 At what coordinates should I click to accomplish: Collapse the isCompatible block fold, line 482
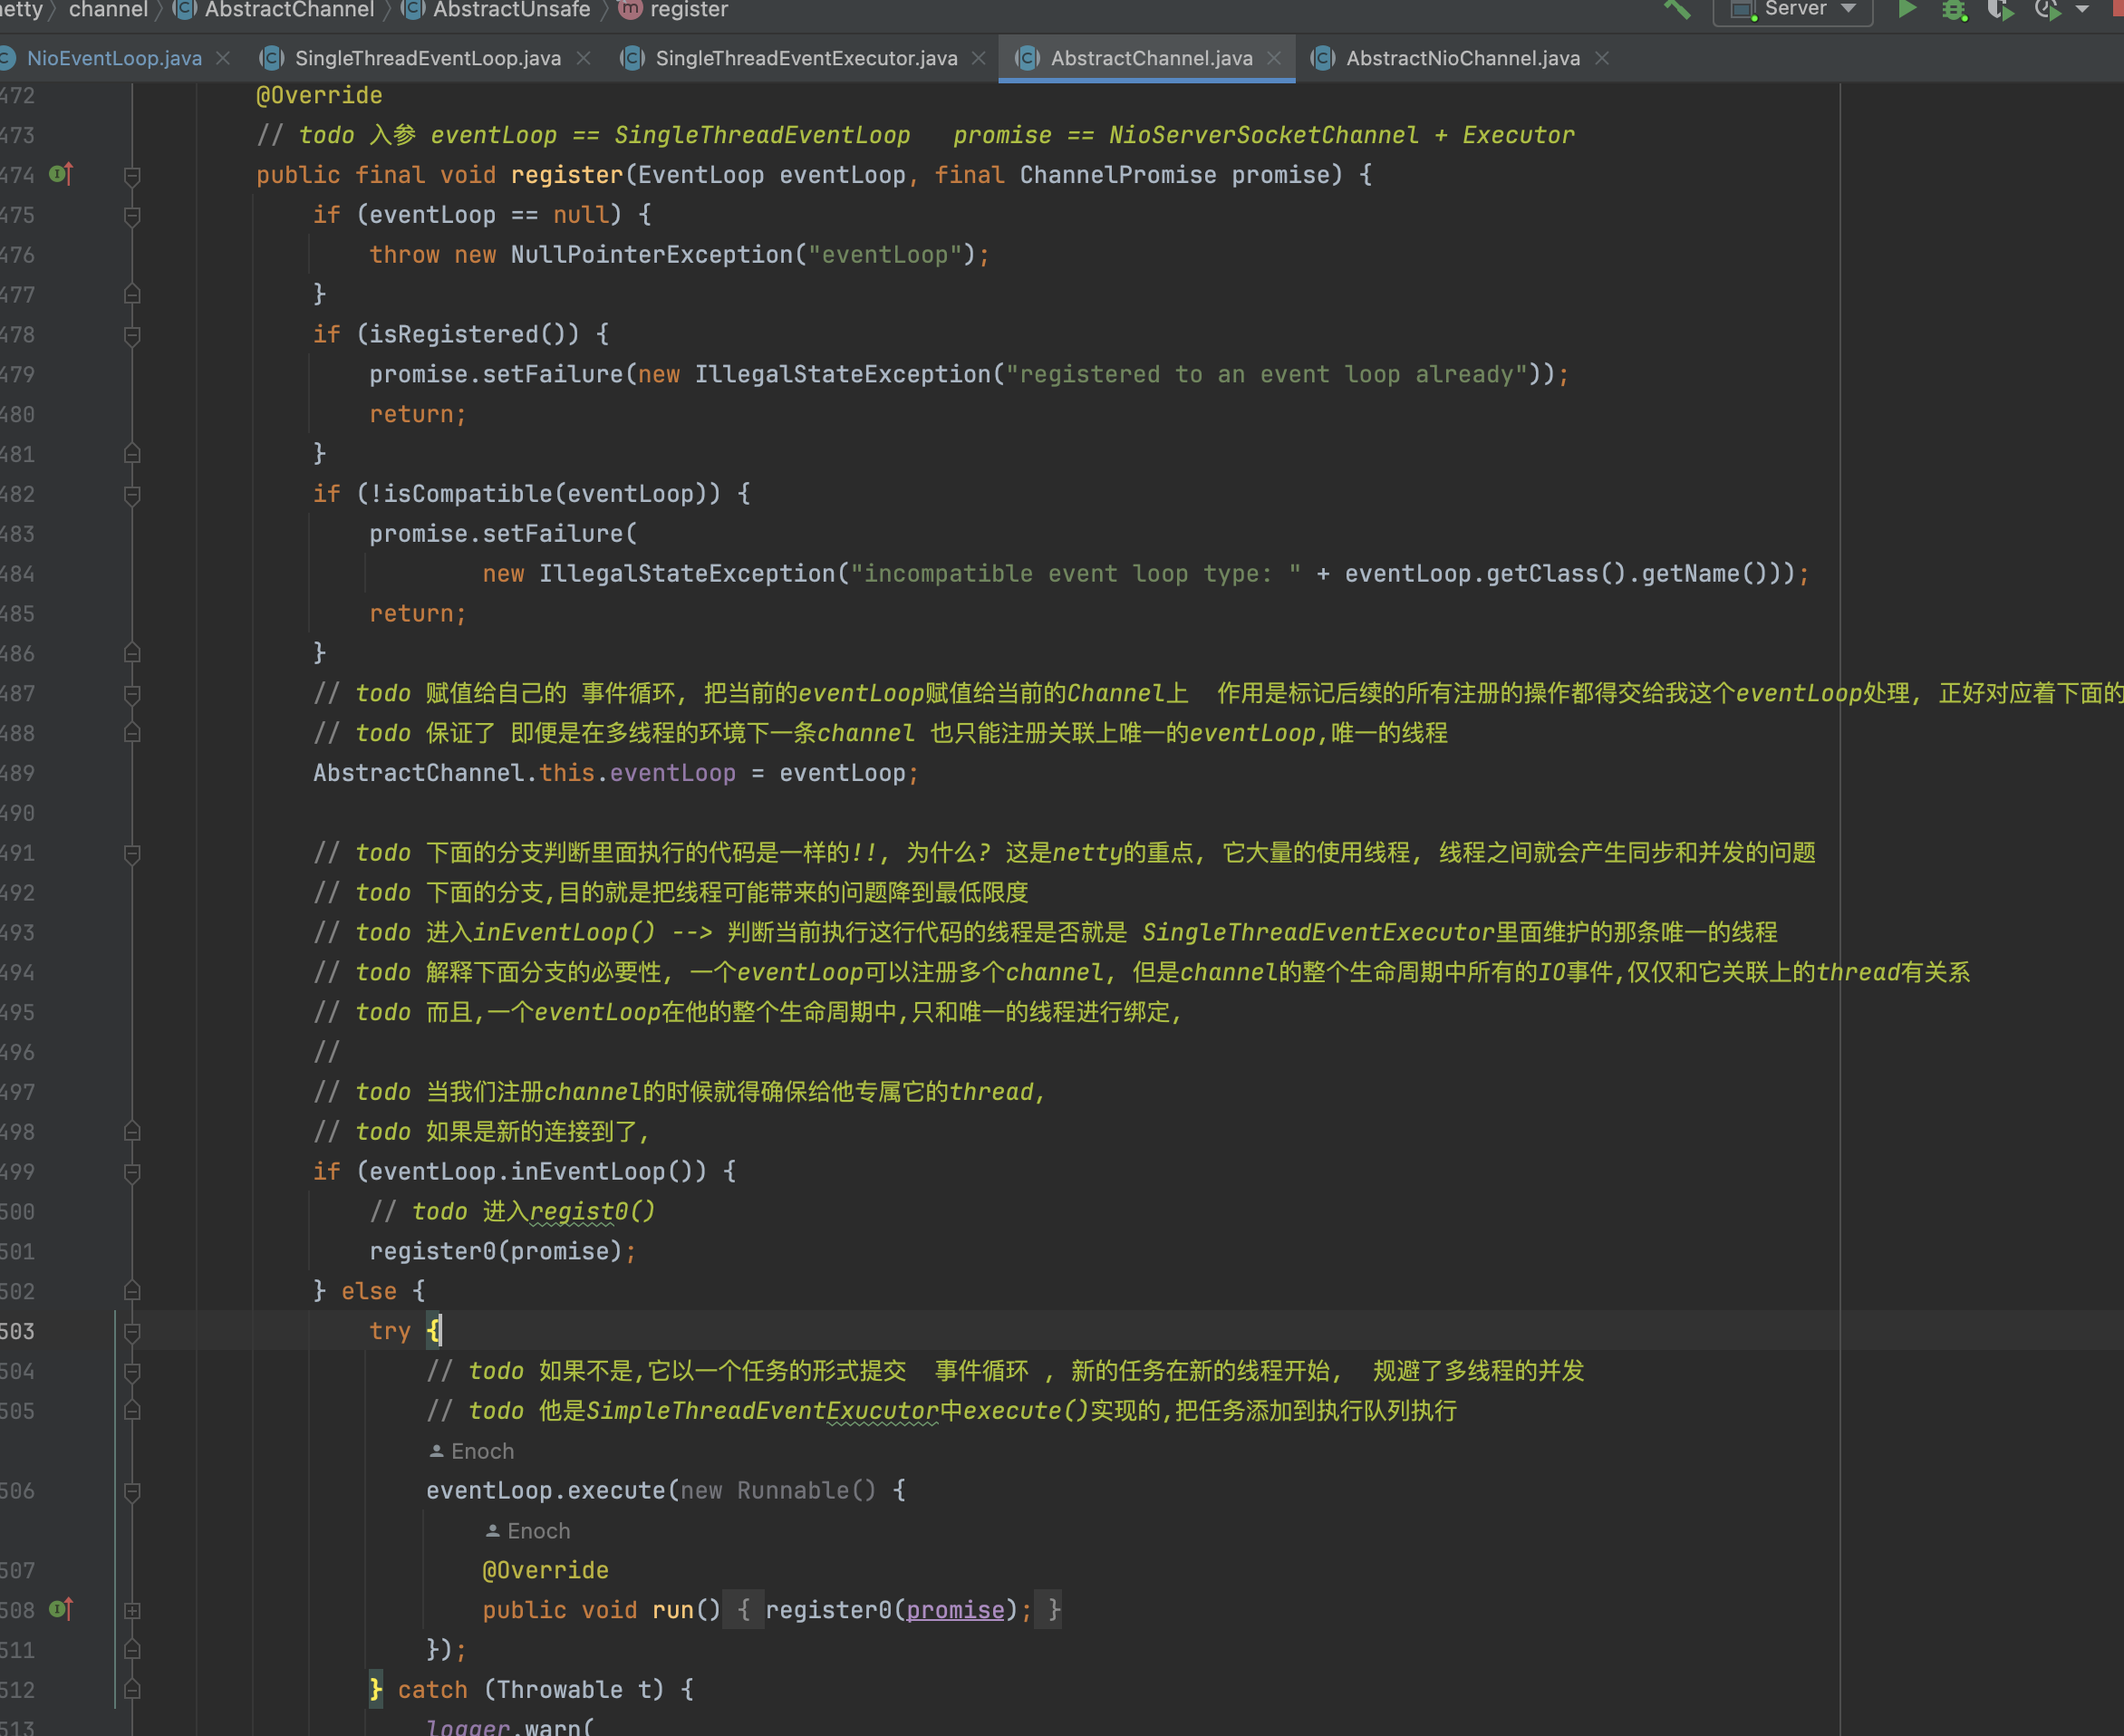132,495
